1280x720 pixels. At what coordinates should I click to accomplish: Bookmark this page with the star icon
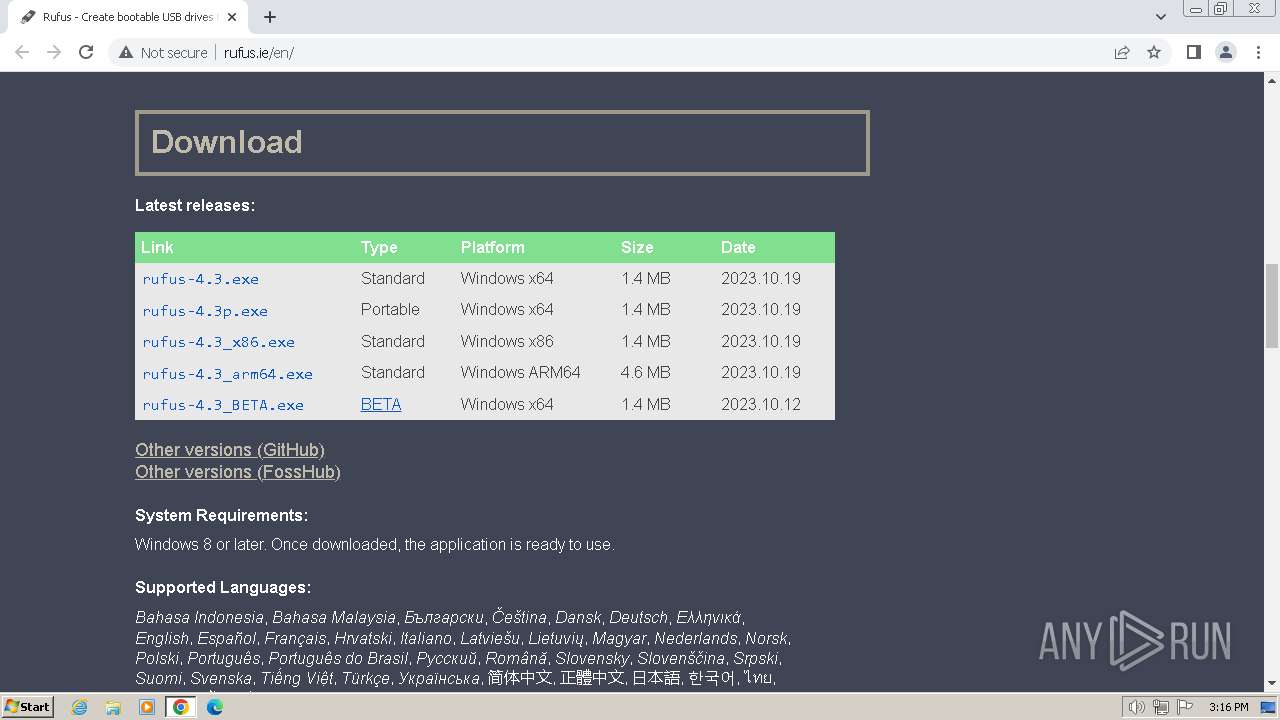pos(1154,53)
